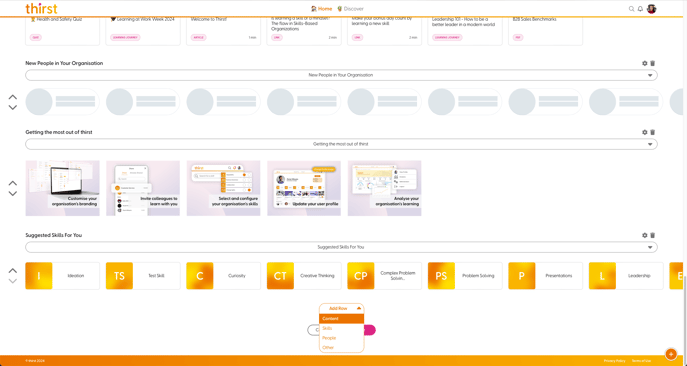Open Welcome to Thirst article card
This screenshot has height=366, width=687.
click(x=223, y=31)
